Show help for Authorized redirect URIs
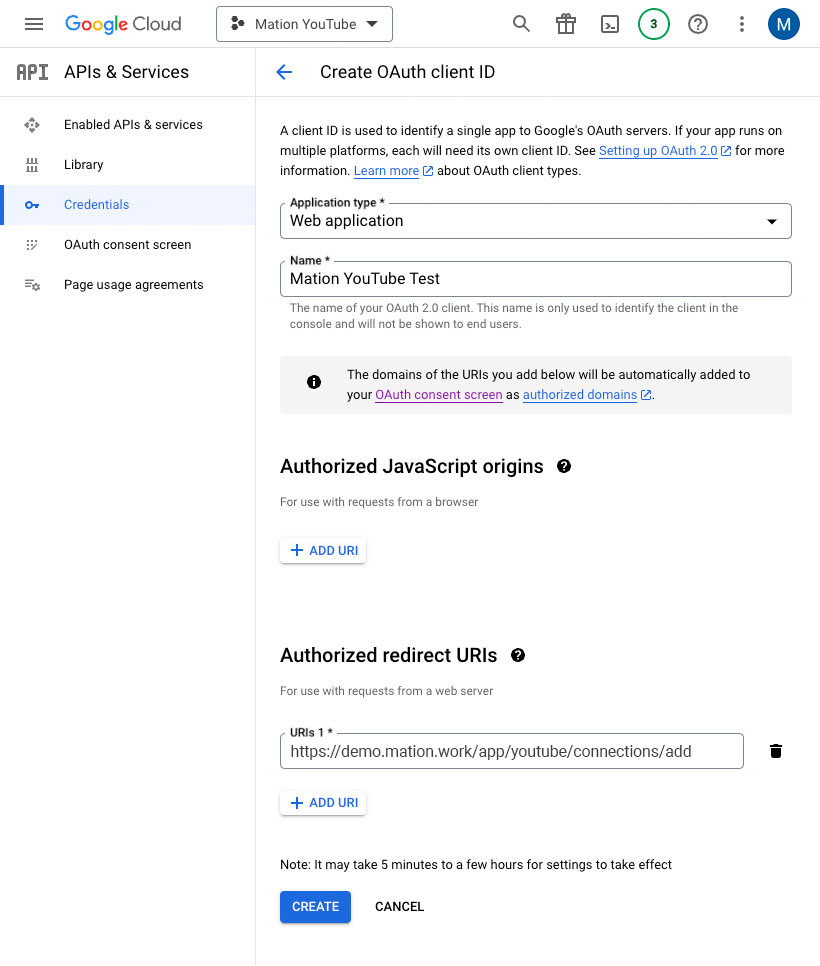820x966 pixels. [518, 656]
